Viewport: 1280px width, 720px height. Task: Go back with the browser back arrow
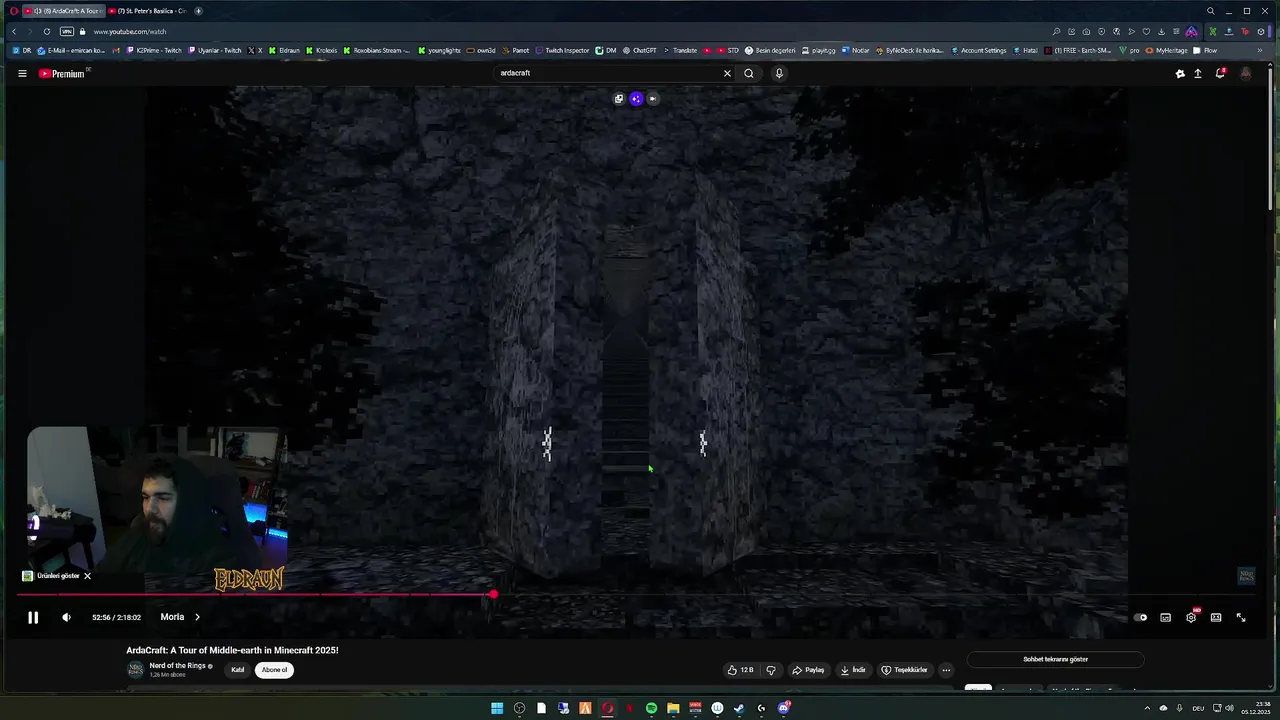click(14, 32)
